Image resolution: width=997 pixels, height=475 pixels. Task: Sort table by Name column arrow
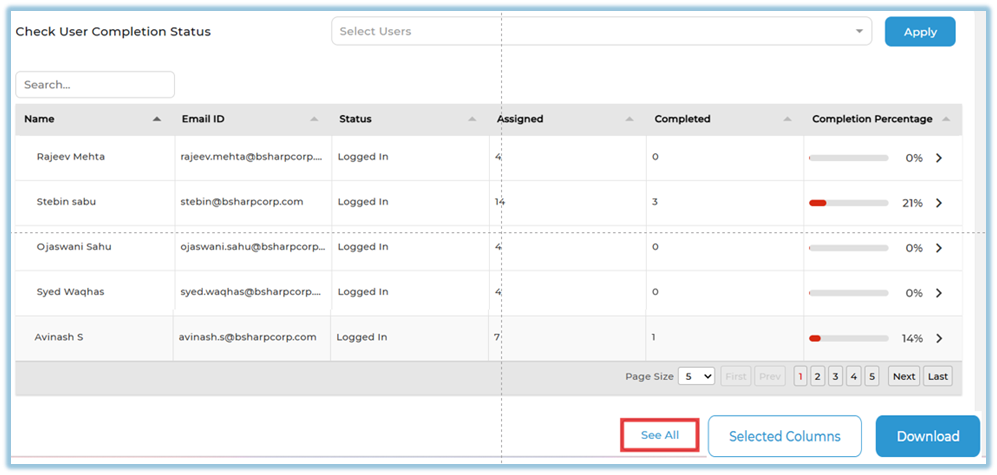coord(157,119)
